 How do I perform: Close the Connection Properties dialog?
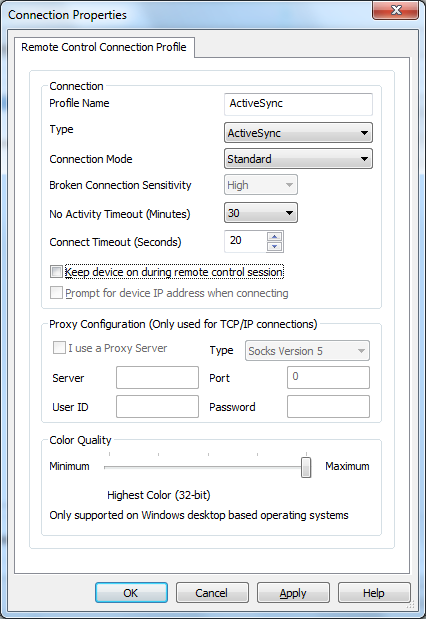click(396, 10)
